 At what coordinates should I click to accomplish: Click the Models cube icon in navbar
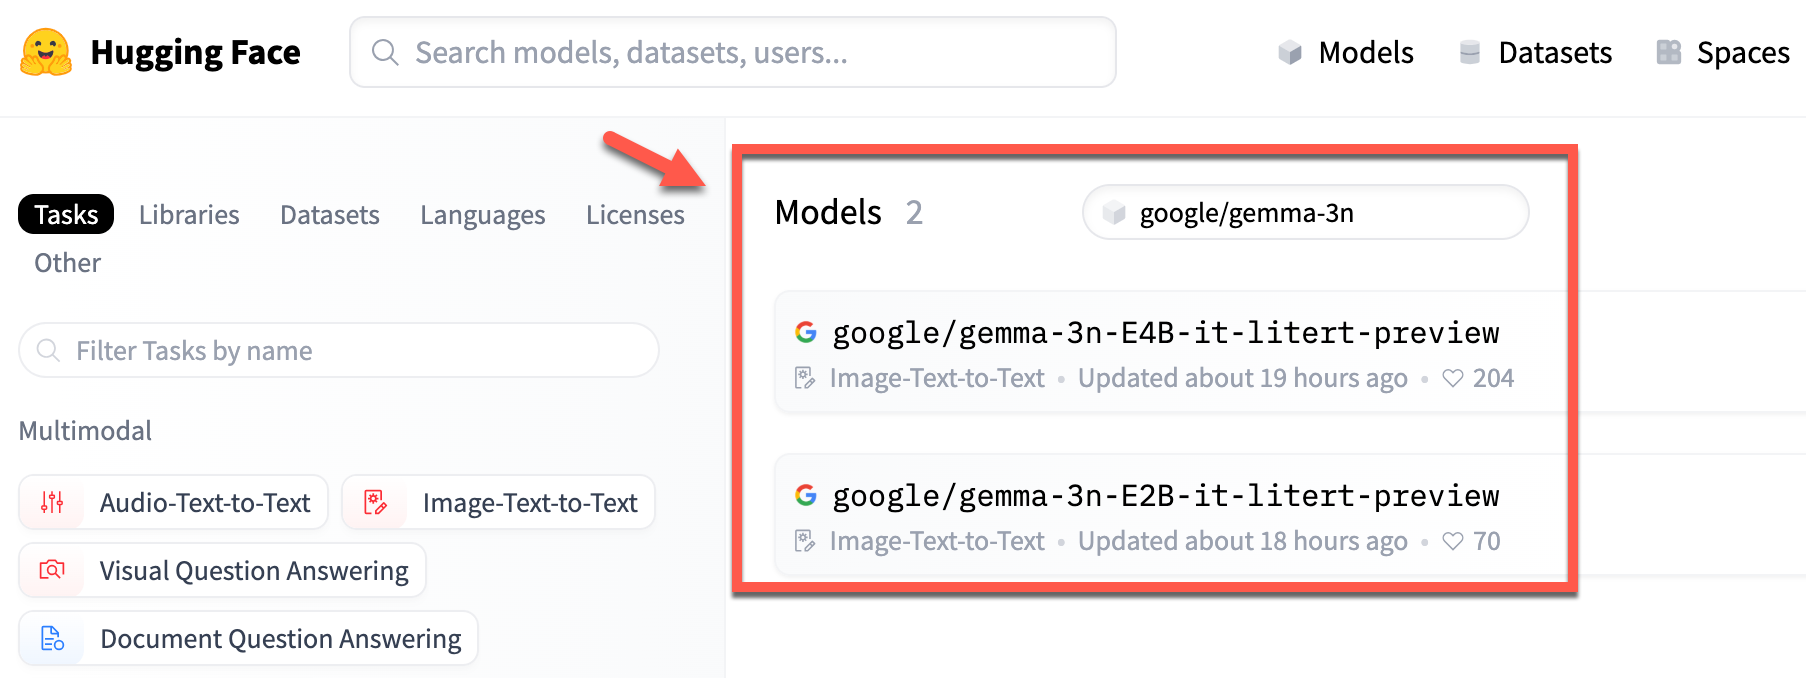point(1290,52)
